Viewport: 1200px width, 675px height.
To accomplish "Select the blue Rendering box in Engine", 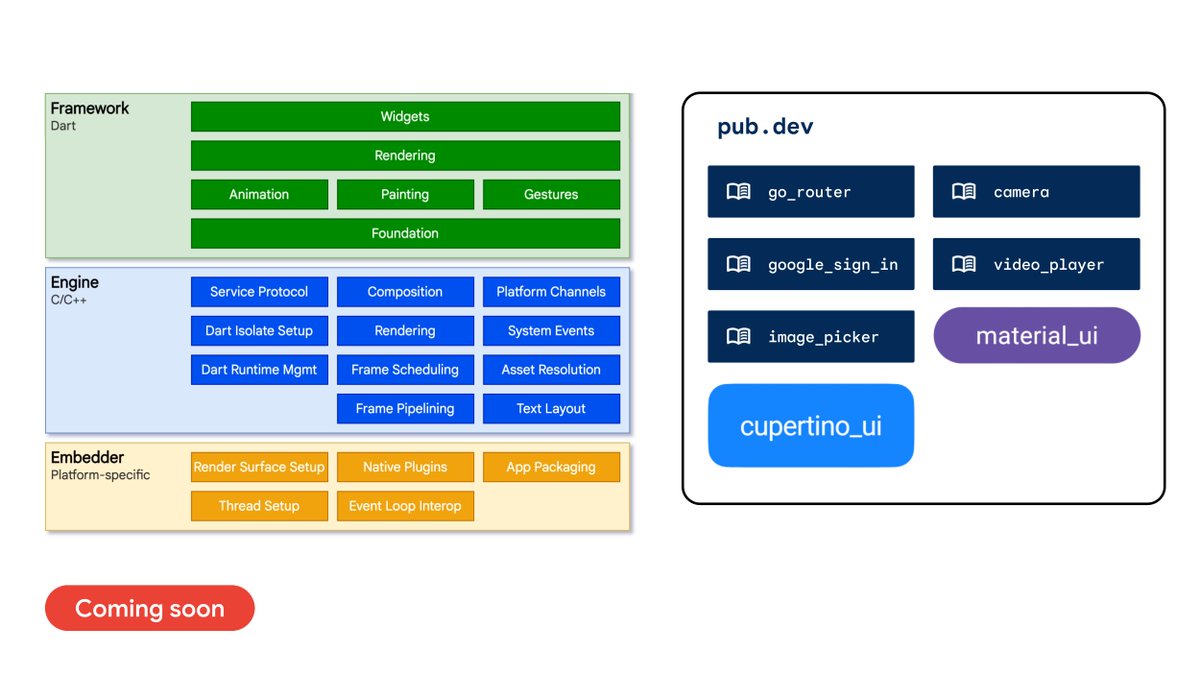I will tap(405, 331).
